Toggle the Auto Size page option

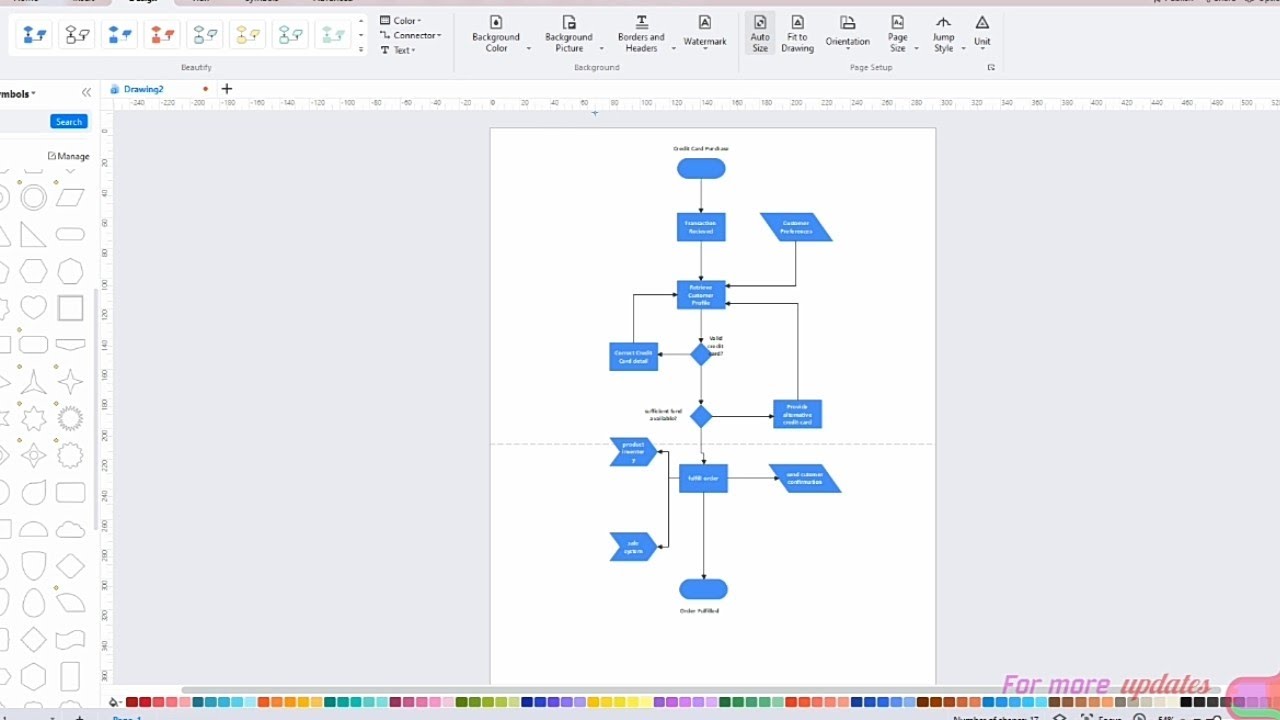(x=760, y=34)
